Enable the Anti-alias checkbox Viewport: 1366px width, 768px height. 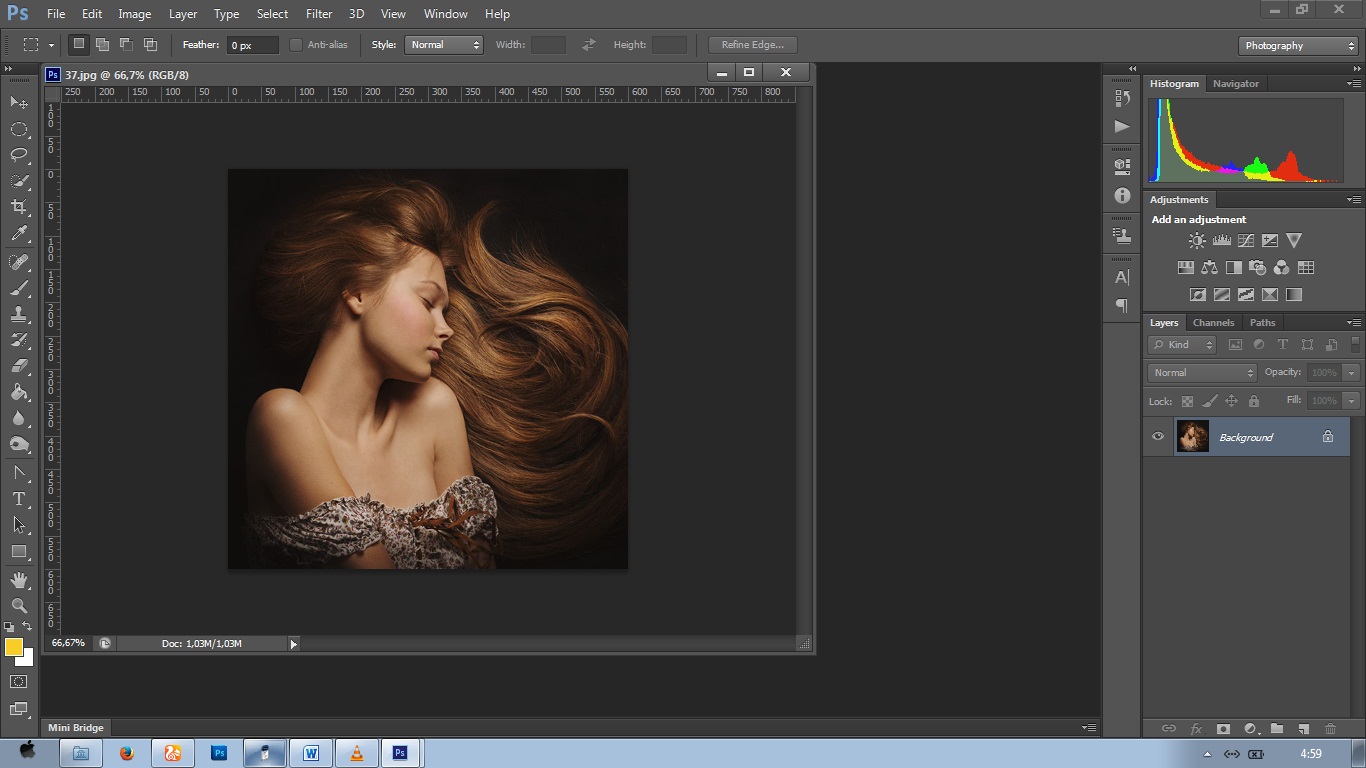click(x=296, y=45)
